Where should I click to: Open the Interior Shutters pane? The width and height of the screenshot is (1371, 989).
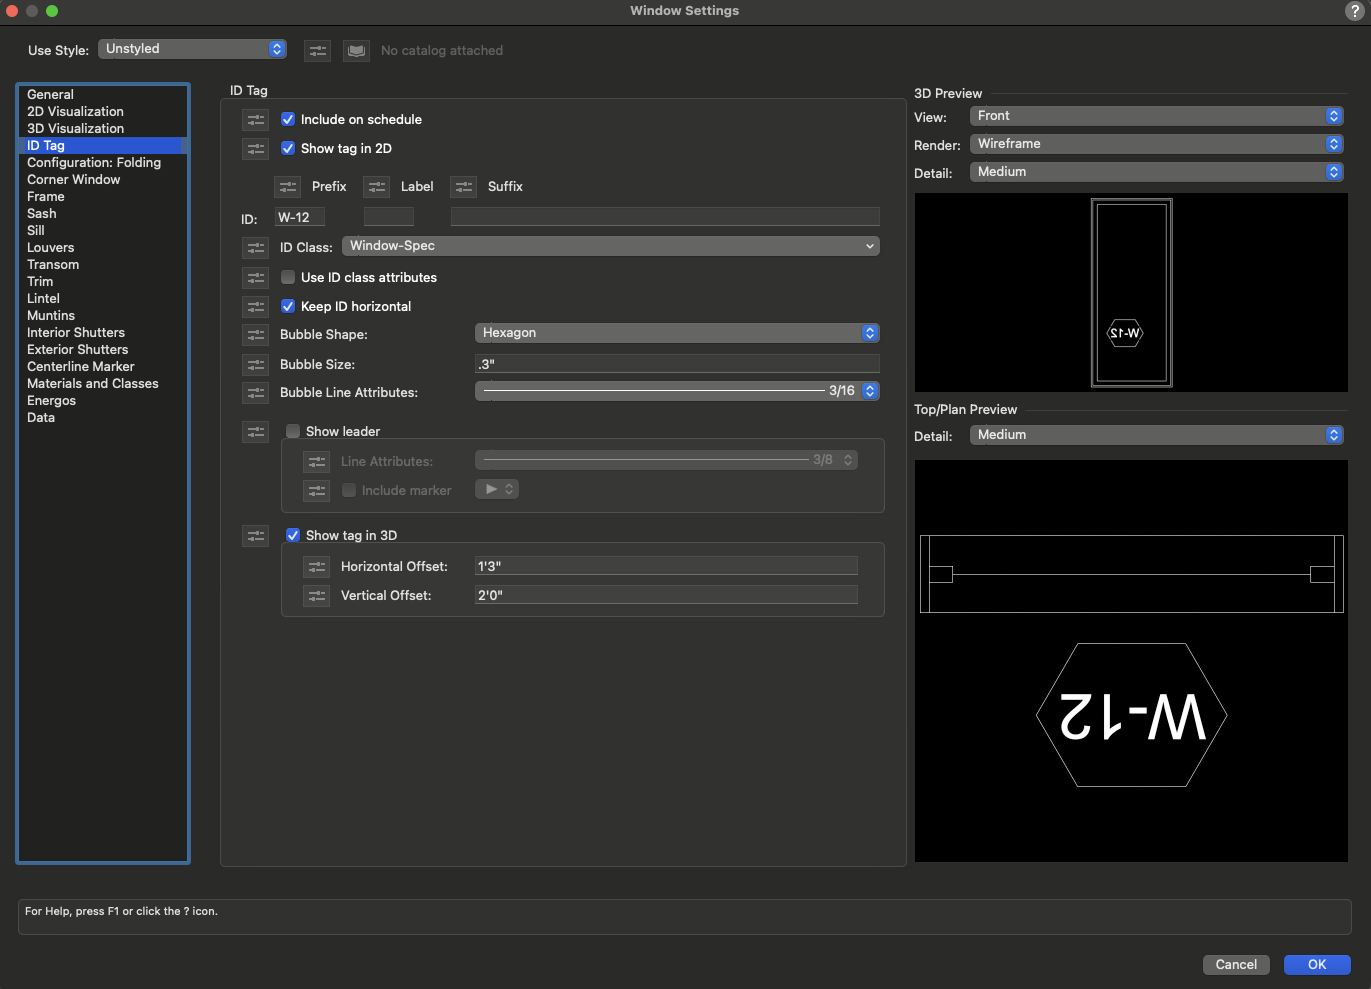(x=76, y=332)
